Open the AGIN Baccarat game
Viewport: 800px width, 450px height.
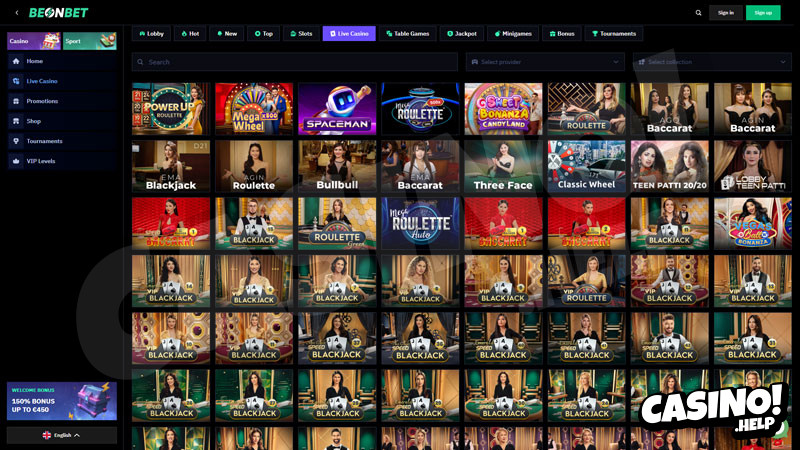[753, 109]
